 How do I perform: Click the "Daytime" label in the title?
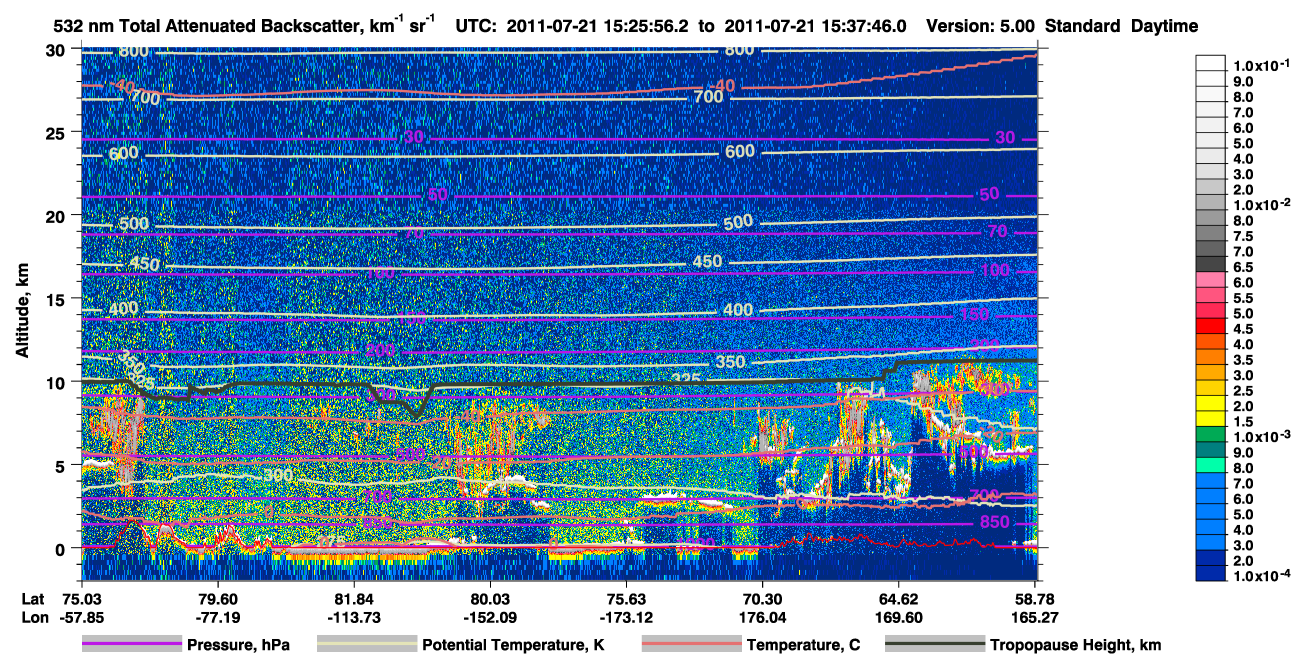tap(1164, 26)
